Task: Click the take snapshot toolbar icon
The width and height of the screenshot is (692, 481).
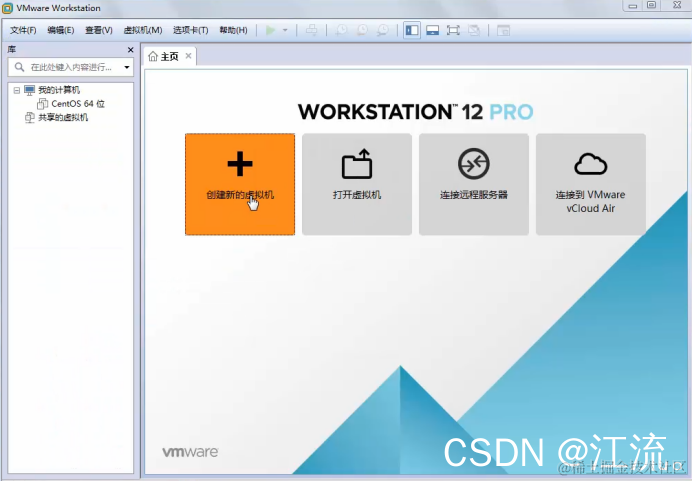Action: pos(341,30)
